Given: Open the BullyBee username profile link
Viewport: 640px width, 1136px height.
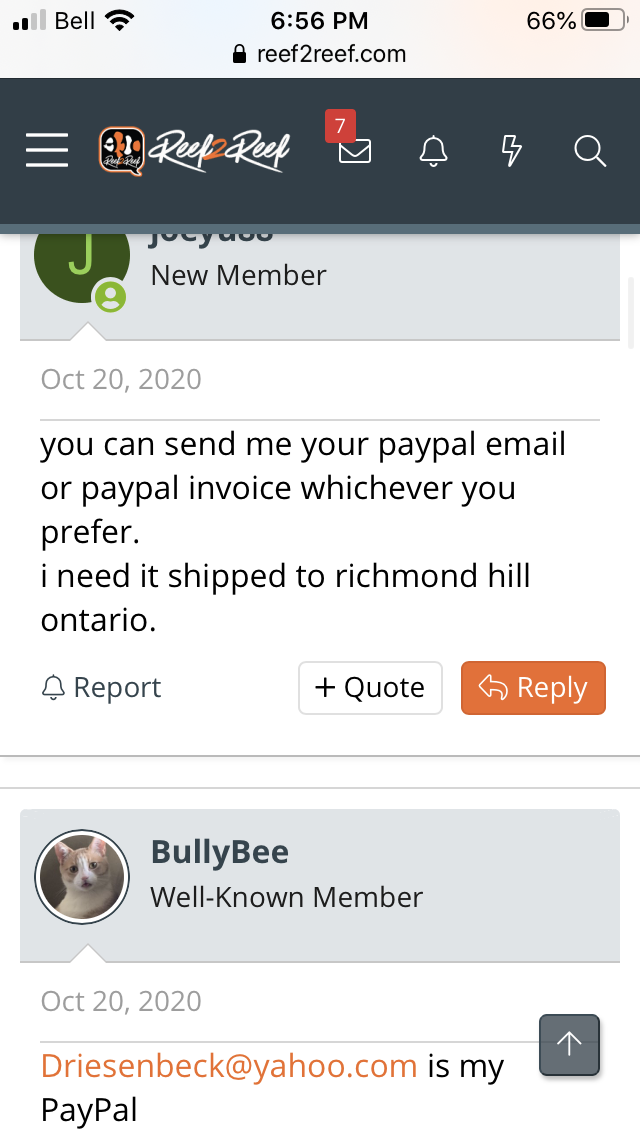Looking at the screenshot, I should coord(220,852).
